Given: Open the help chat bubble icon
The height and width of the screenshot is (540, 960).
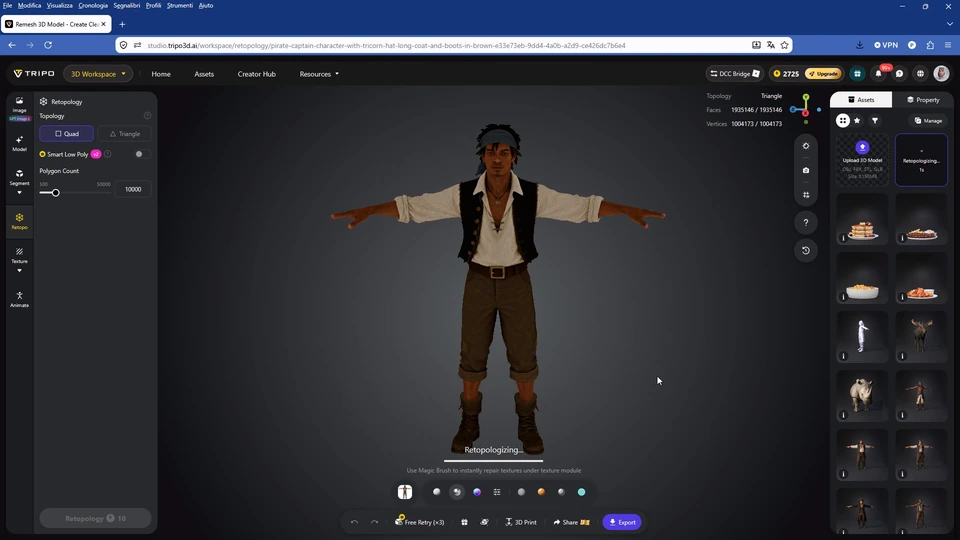Looking at the screenshot, I should tap(899, 73).
